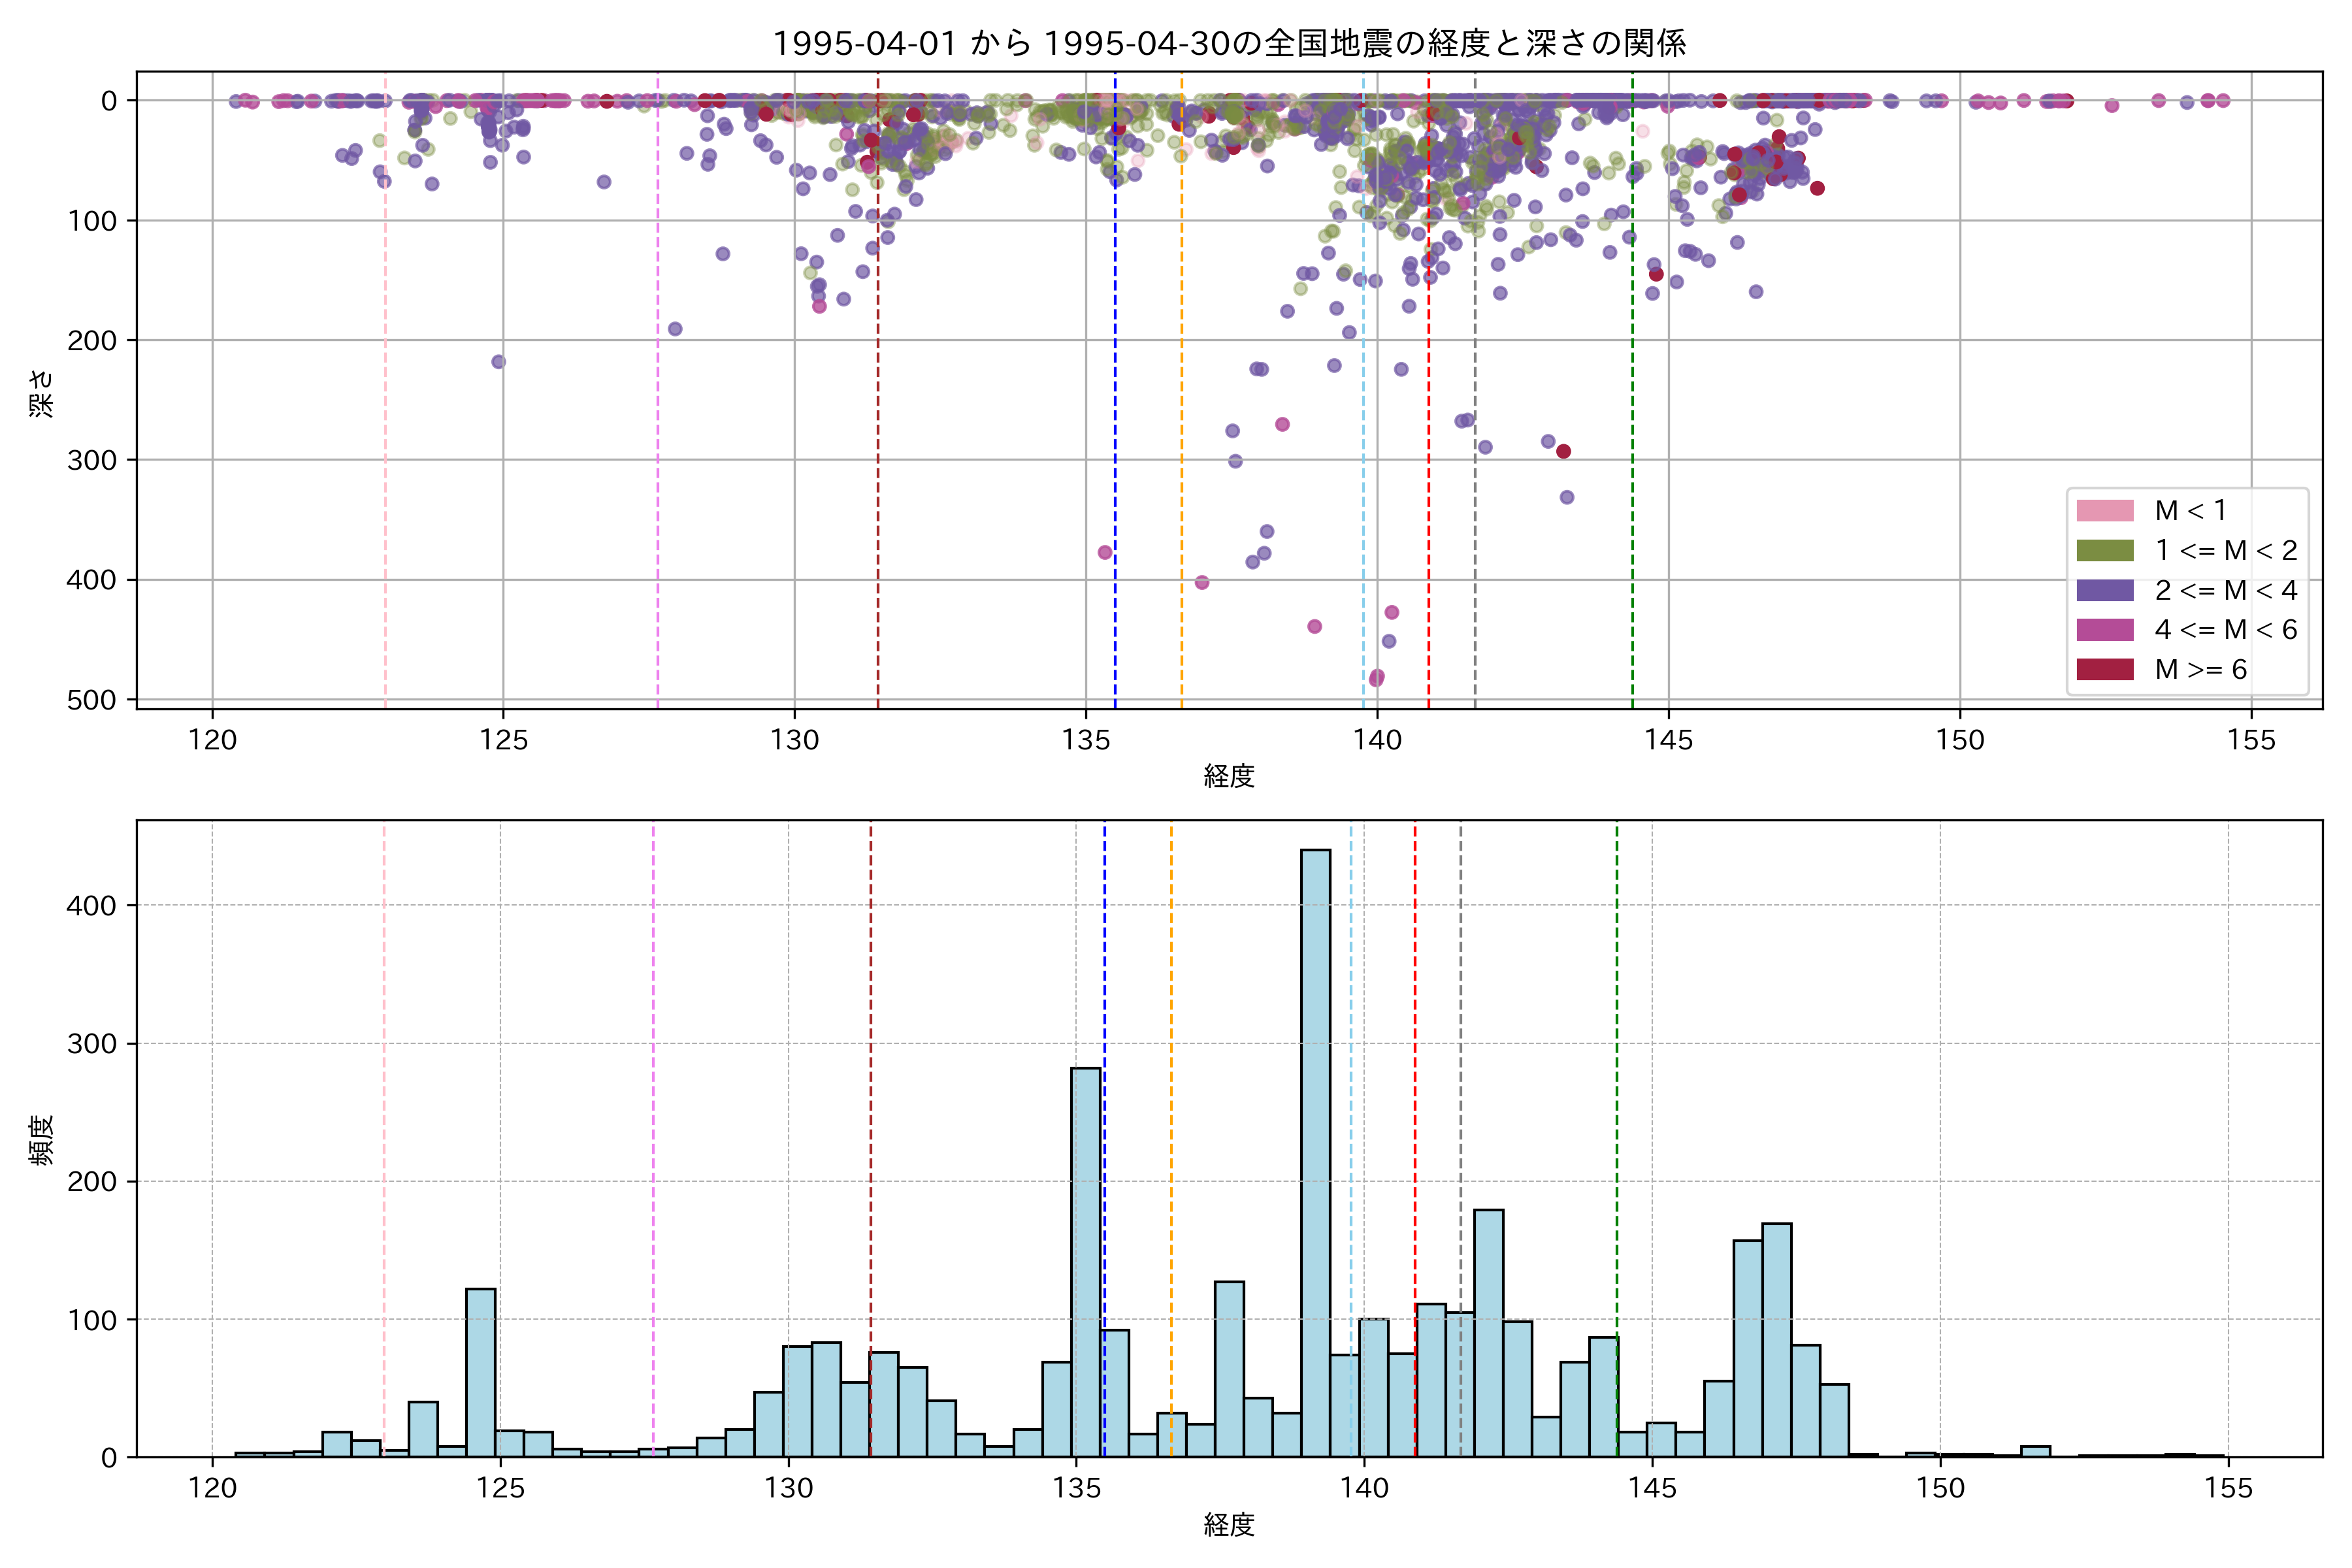The height and width of the screenshot is (1568, 2352).
Task: Click the pink M < 1 legend swatch
Action: 2105,511
